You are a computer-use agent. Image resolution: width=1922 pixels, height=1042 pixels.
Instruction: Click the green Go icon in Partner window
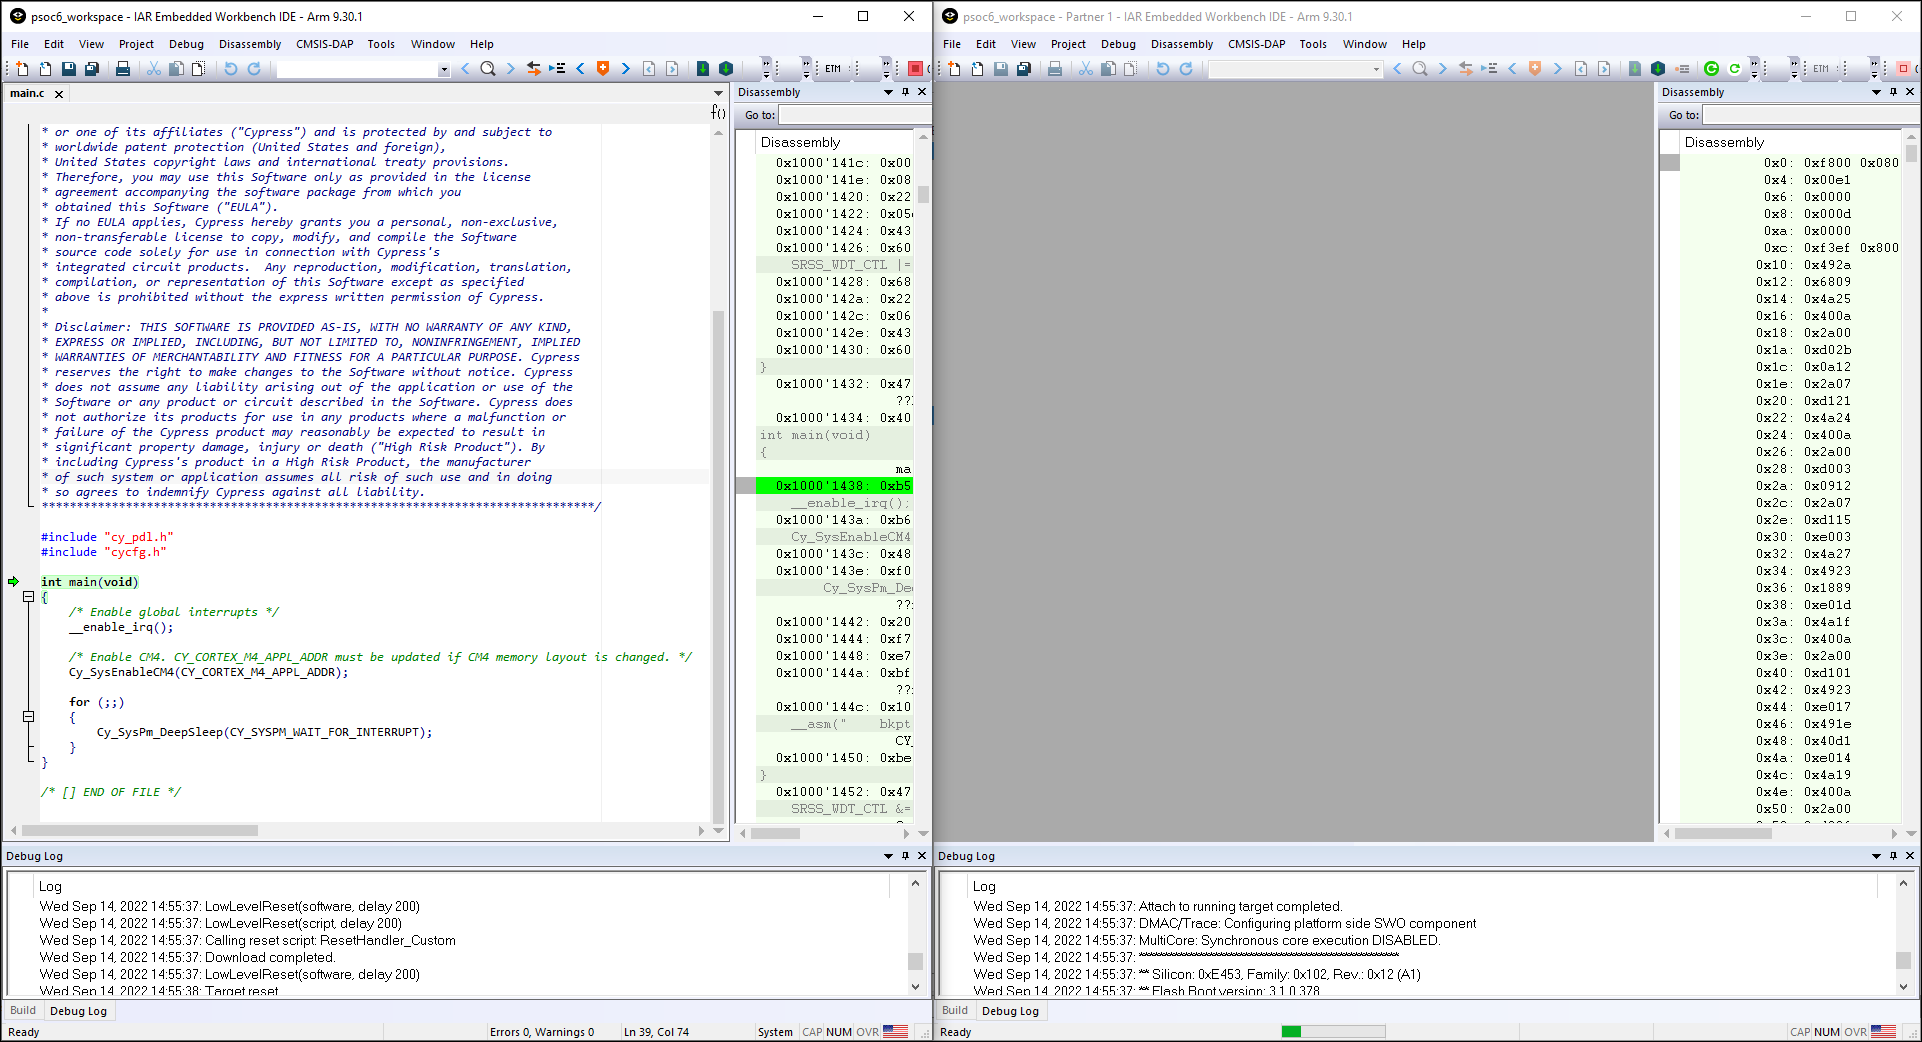[x=1711, y=68]
